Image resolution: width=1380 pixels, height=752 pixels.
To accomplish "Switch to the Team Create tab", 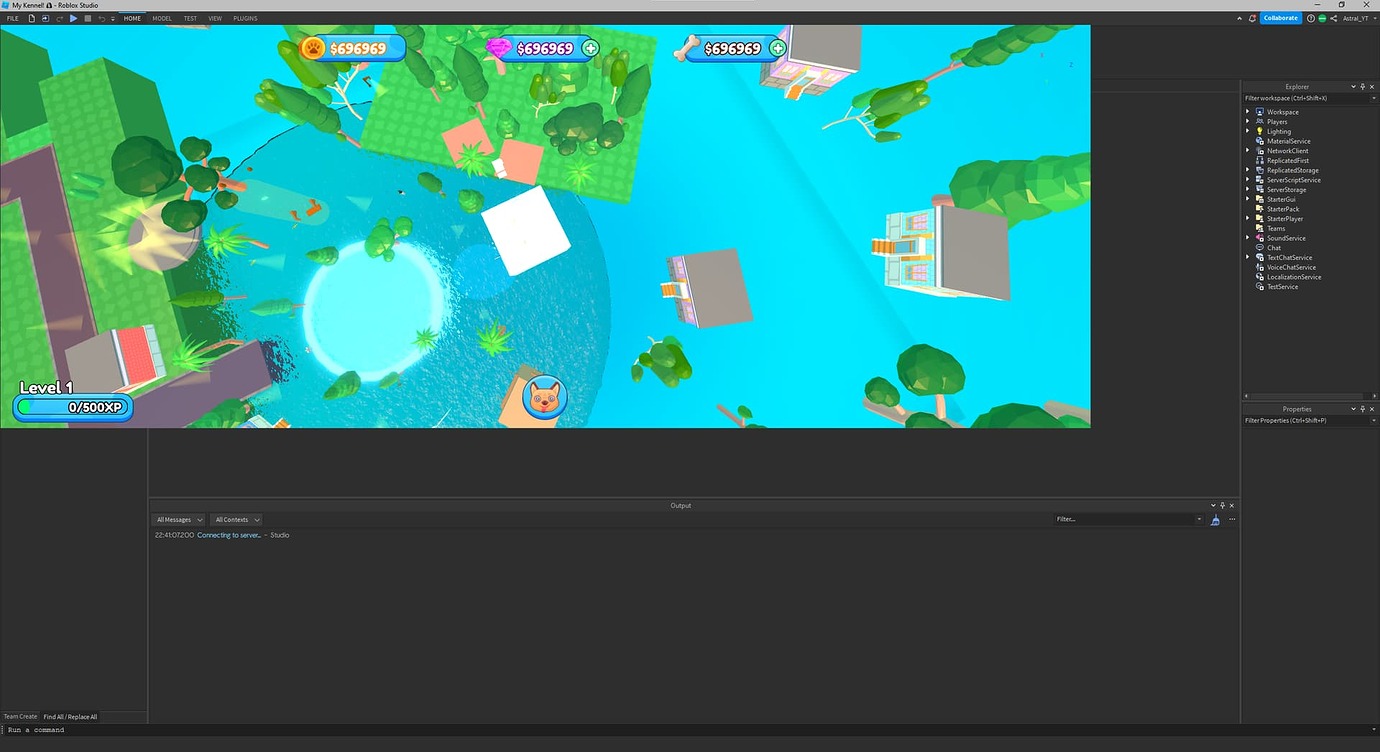I will pyautogui.click(x=20, y=717).
